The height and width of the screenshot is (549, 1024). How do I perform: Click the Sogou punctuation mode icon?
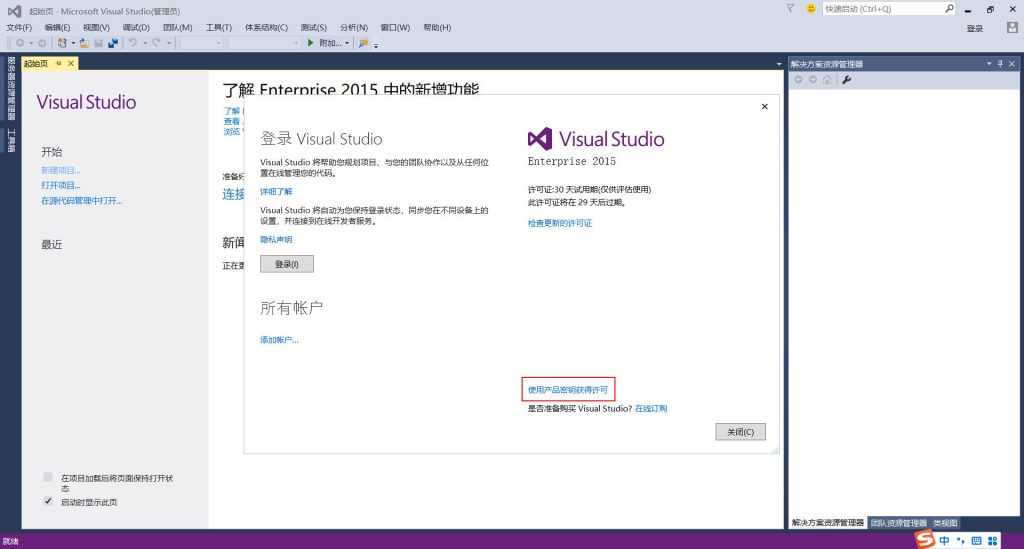click(960, 541)
